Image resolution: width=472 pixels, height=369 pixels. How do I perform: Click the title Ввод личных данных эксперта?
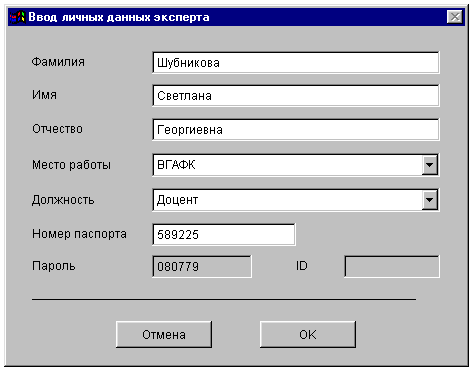[x=119, y=17]
